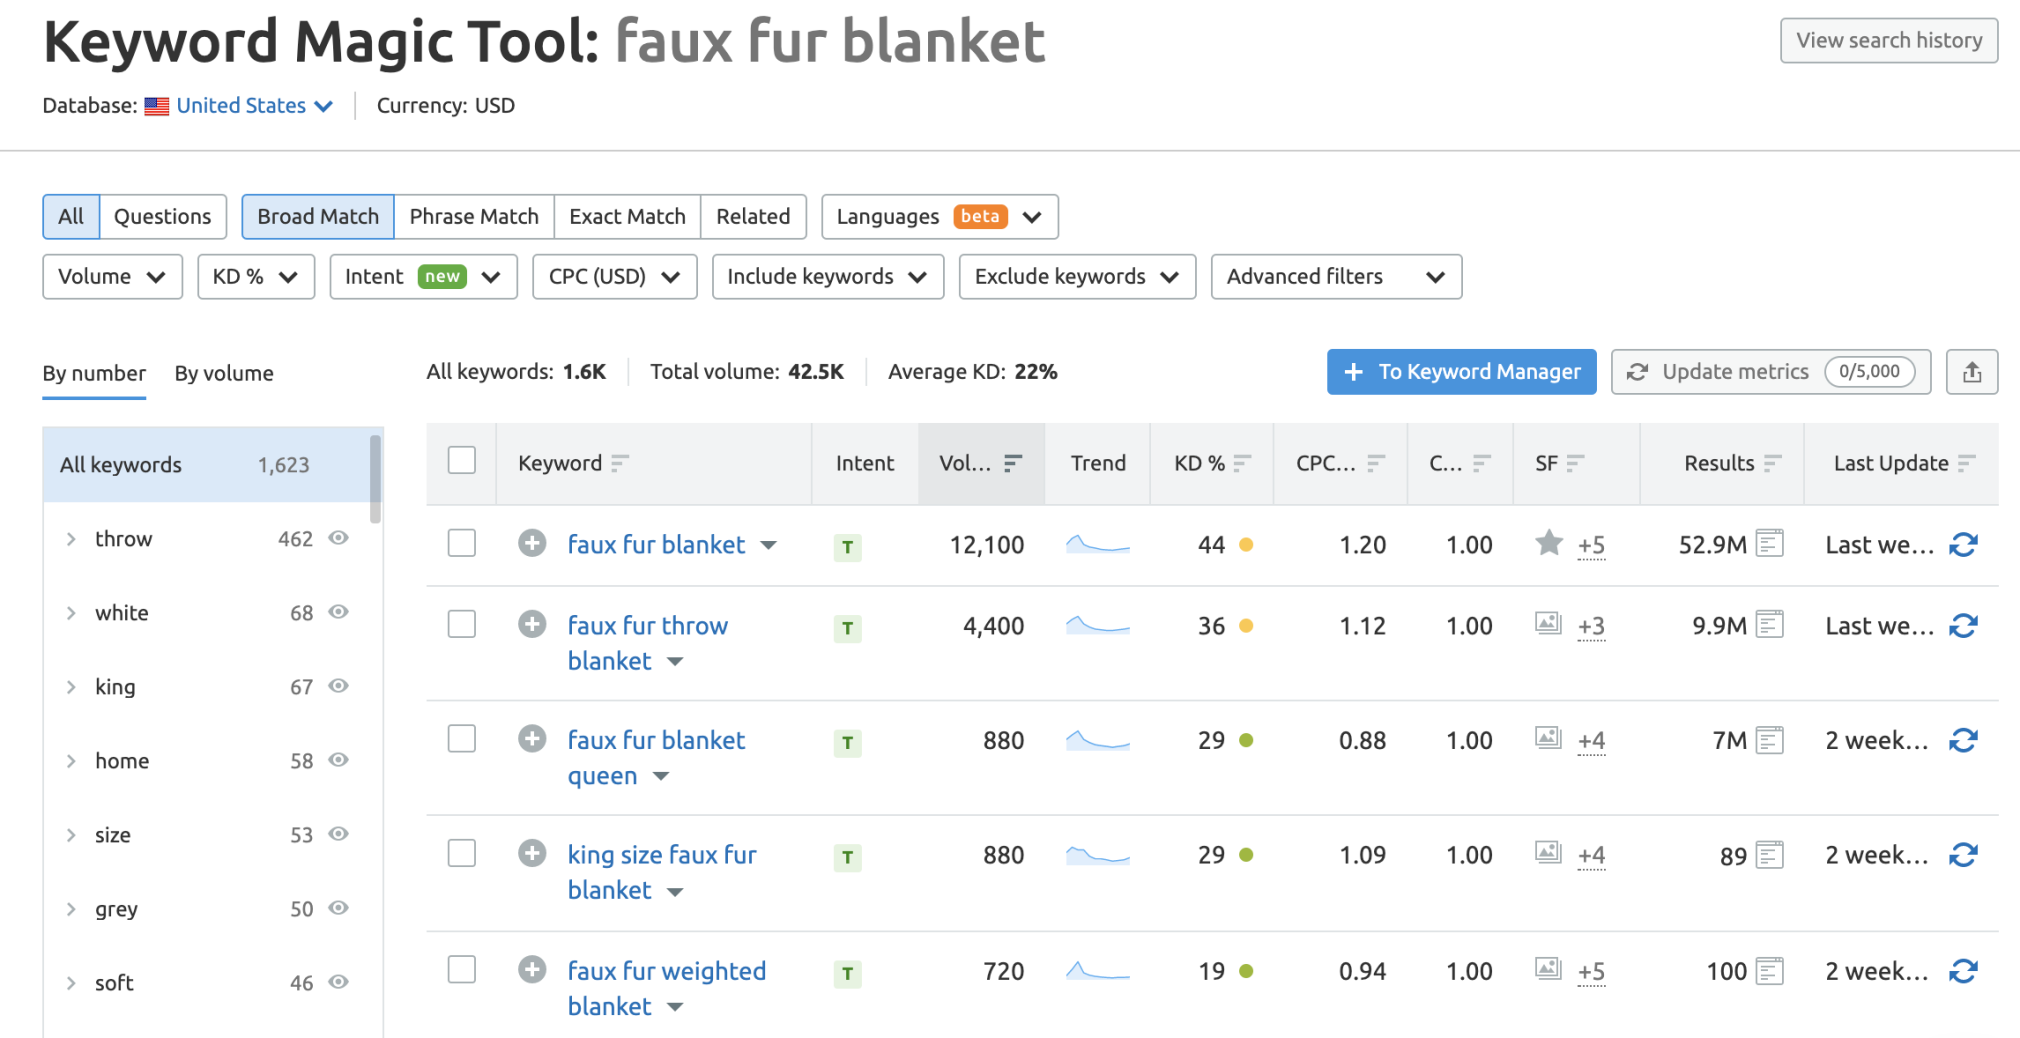Viewport: 2020px width, 1038px height.
Task: Add 'faux fur blanket queen' with plus icon
Action: pyautogui.click(x=532, y=739)
